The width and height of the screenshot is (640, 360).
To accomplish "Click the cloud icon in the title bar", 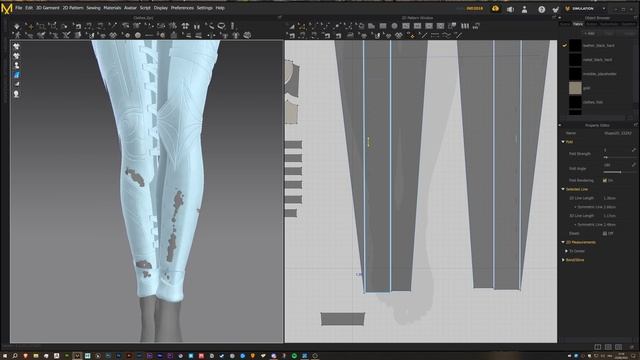I will 495,9.
